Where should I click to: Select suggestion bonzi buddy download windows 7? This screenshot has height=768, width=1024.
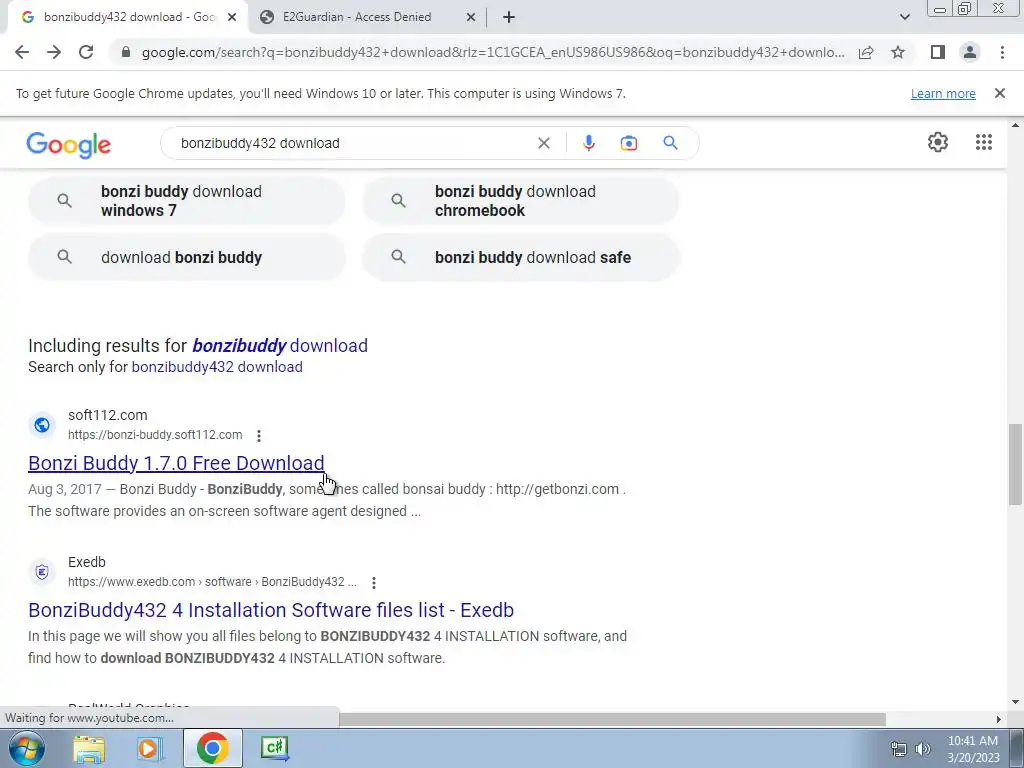[187, 200]
